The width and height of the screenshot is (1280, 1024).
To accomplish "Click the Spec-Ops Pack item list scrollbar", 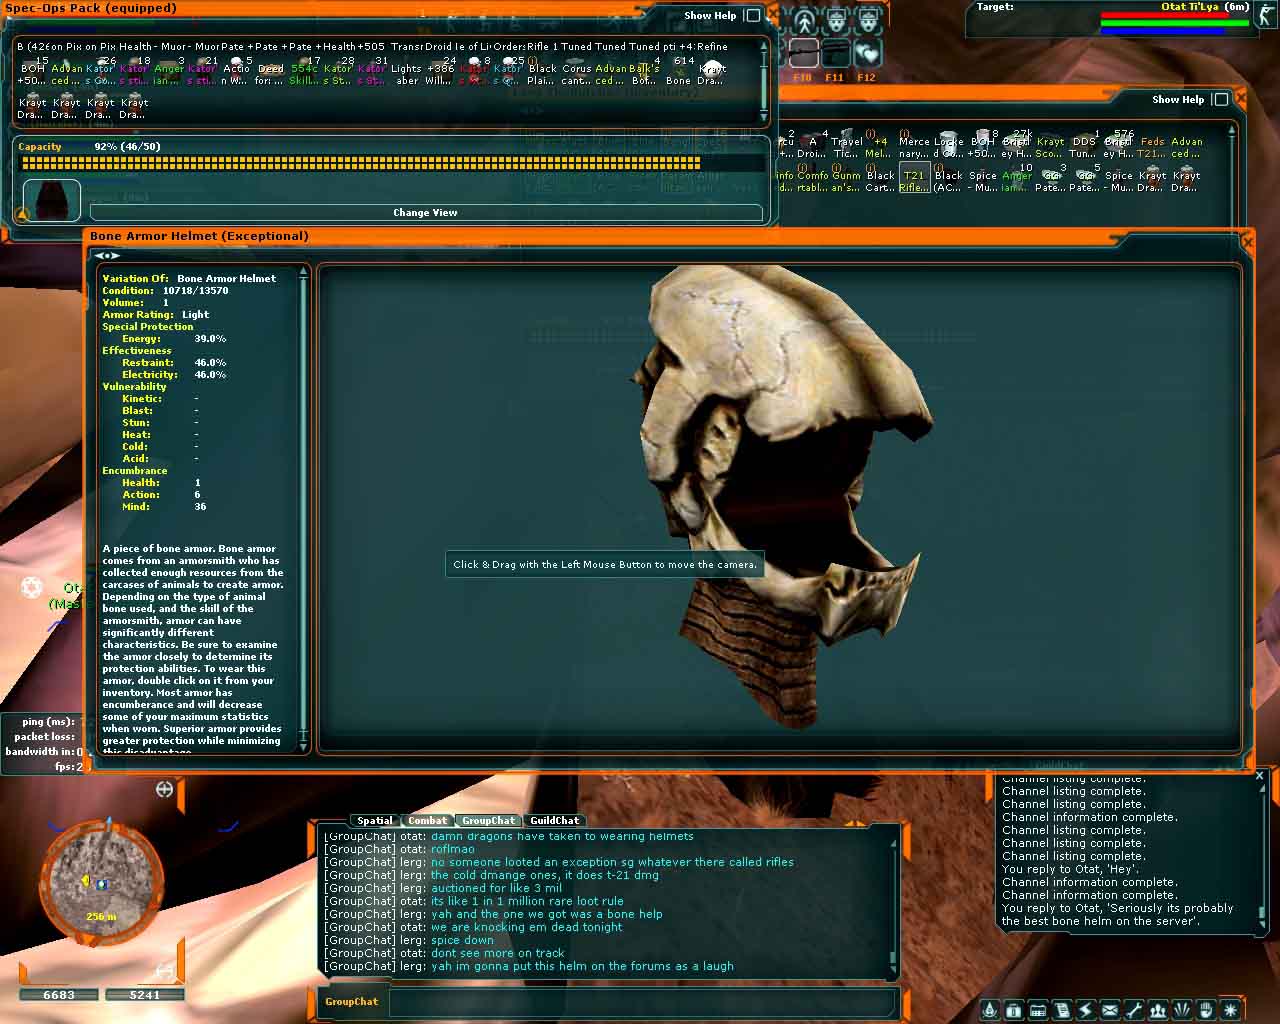I will point(765,80).
